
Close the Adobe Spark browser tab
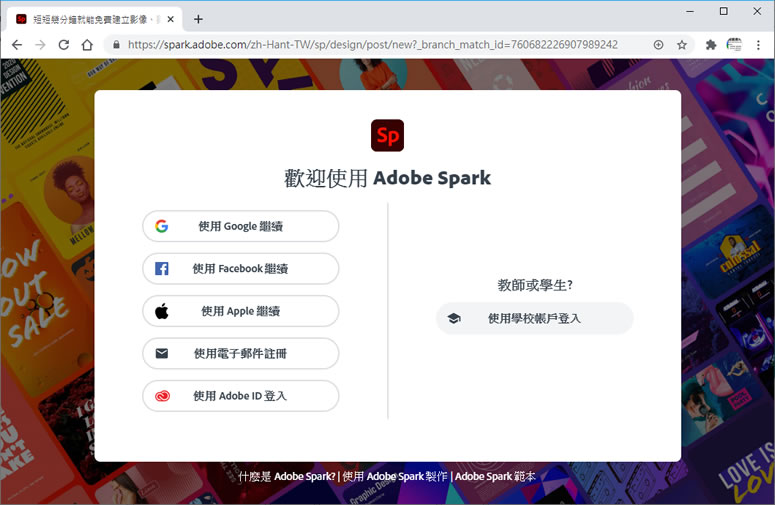(171, 19)
